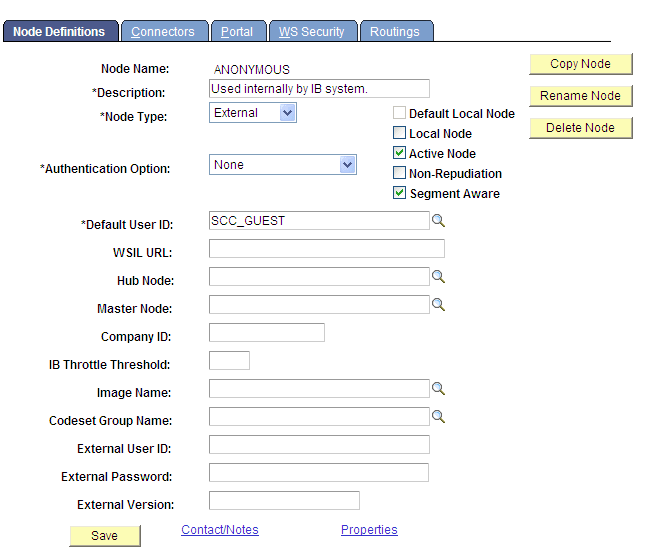This screenshot has height=552, width=654.
Task: Switch to the Connectors tab
Action: tap(164, 31)
